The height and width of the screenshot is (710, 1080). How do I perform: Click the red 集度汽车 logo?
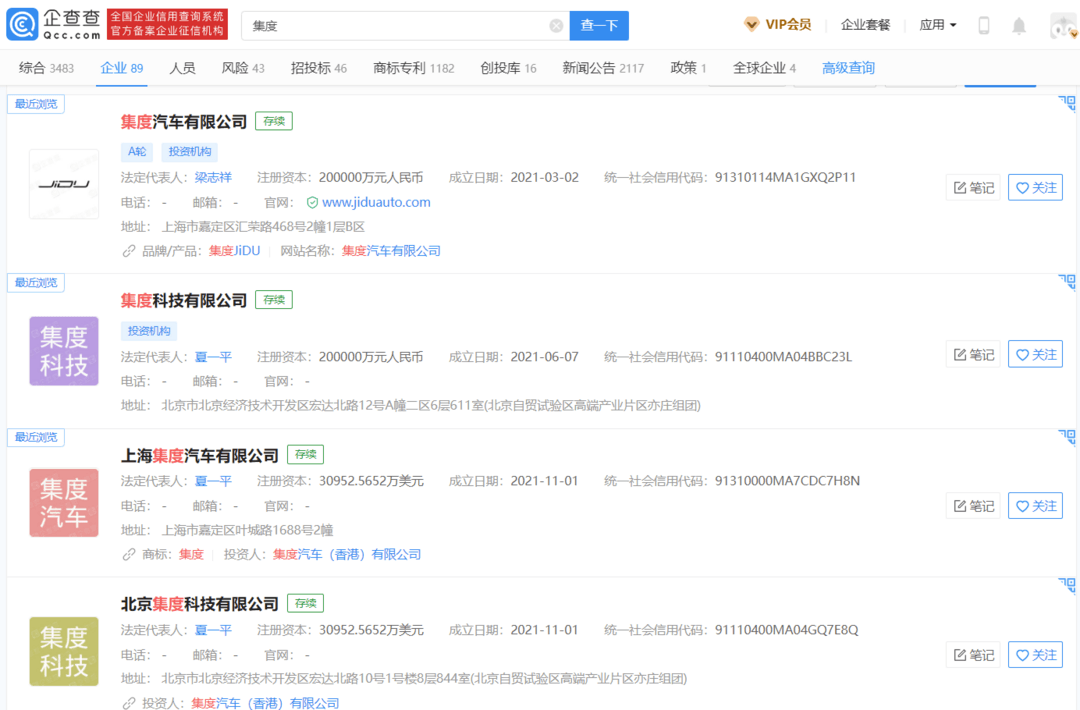point(64,503)
